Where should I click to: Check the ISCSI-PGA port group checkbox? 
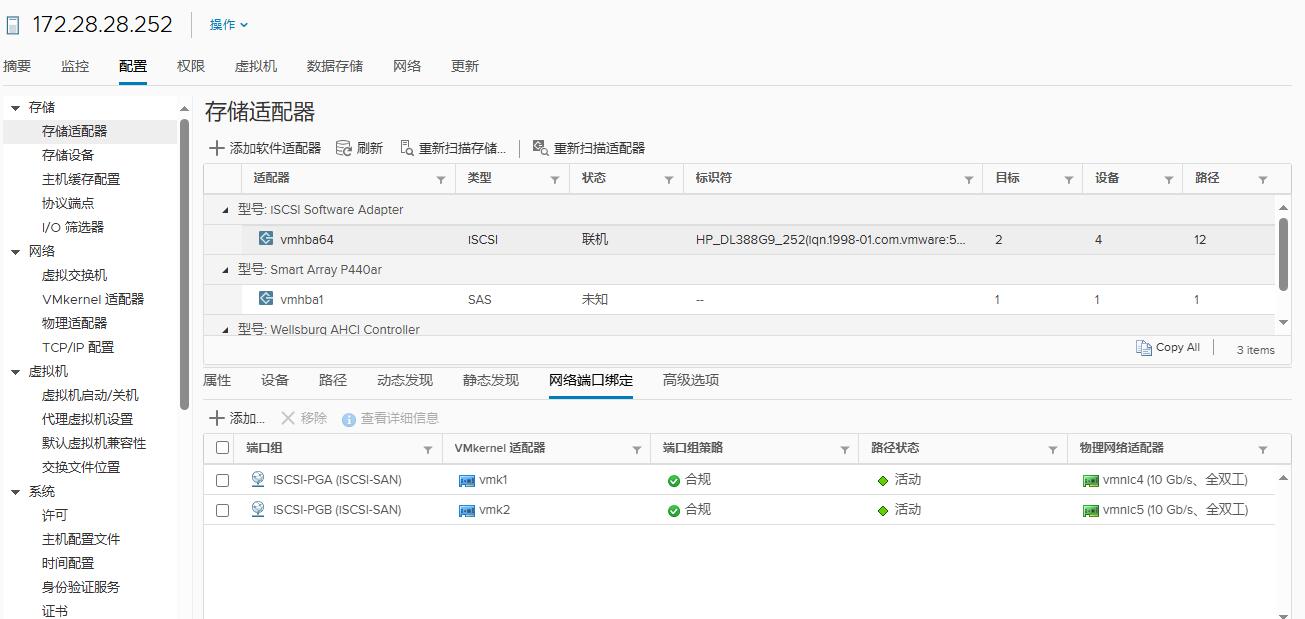click(223, 480)
